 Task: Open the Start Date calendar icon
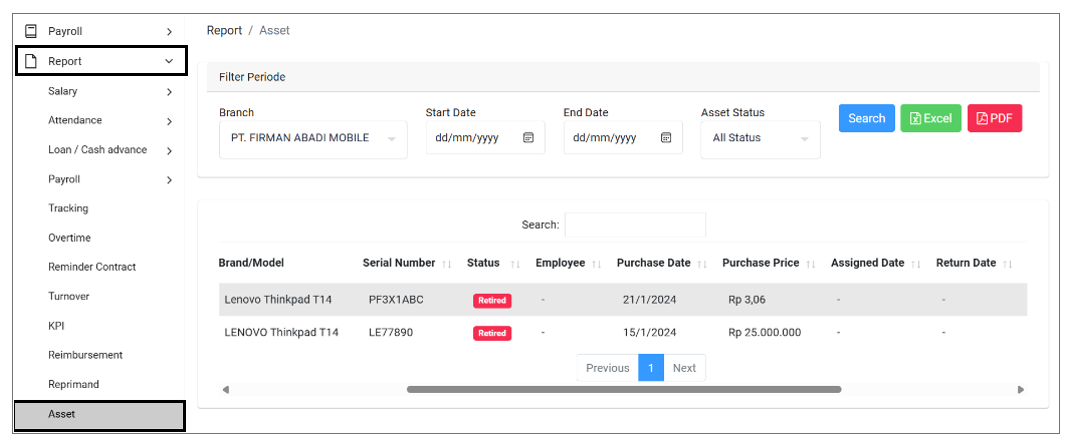click(528, 138)
